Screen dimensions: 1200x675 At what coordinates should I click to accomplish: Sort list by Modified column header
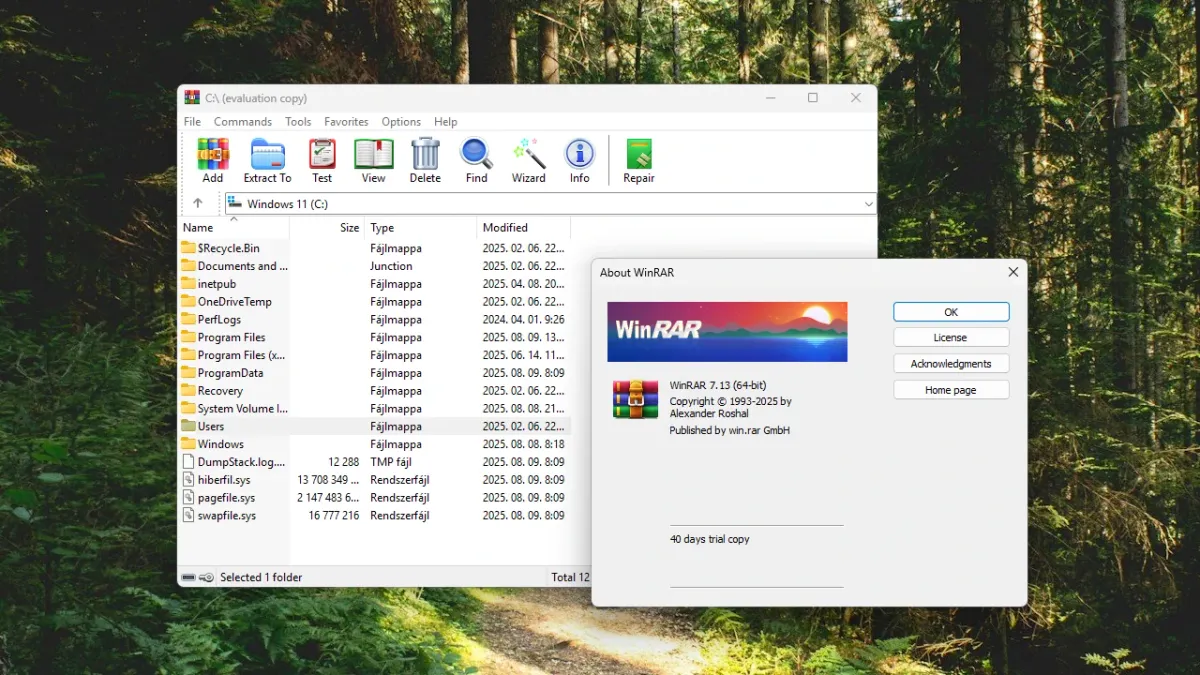click(x=505, y=228)
